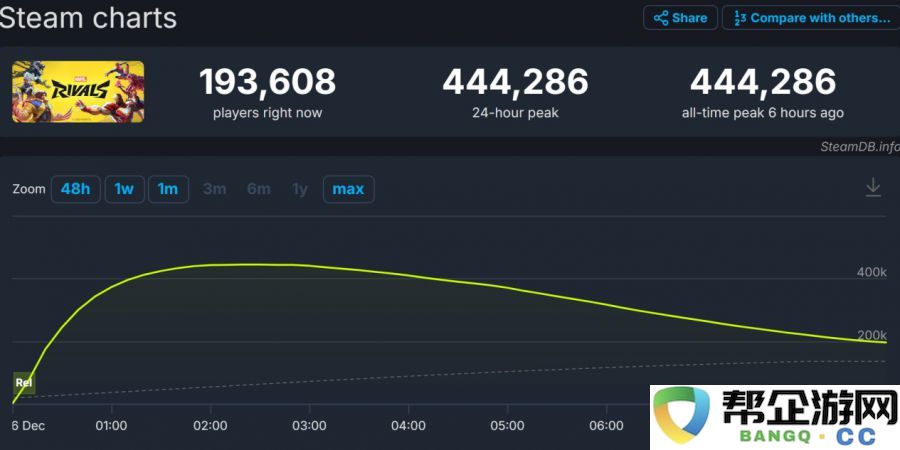This screenshot has width=900, height=450.
Task: Open Compare with others option
Action: click(x=810, y=18)
